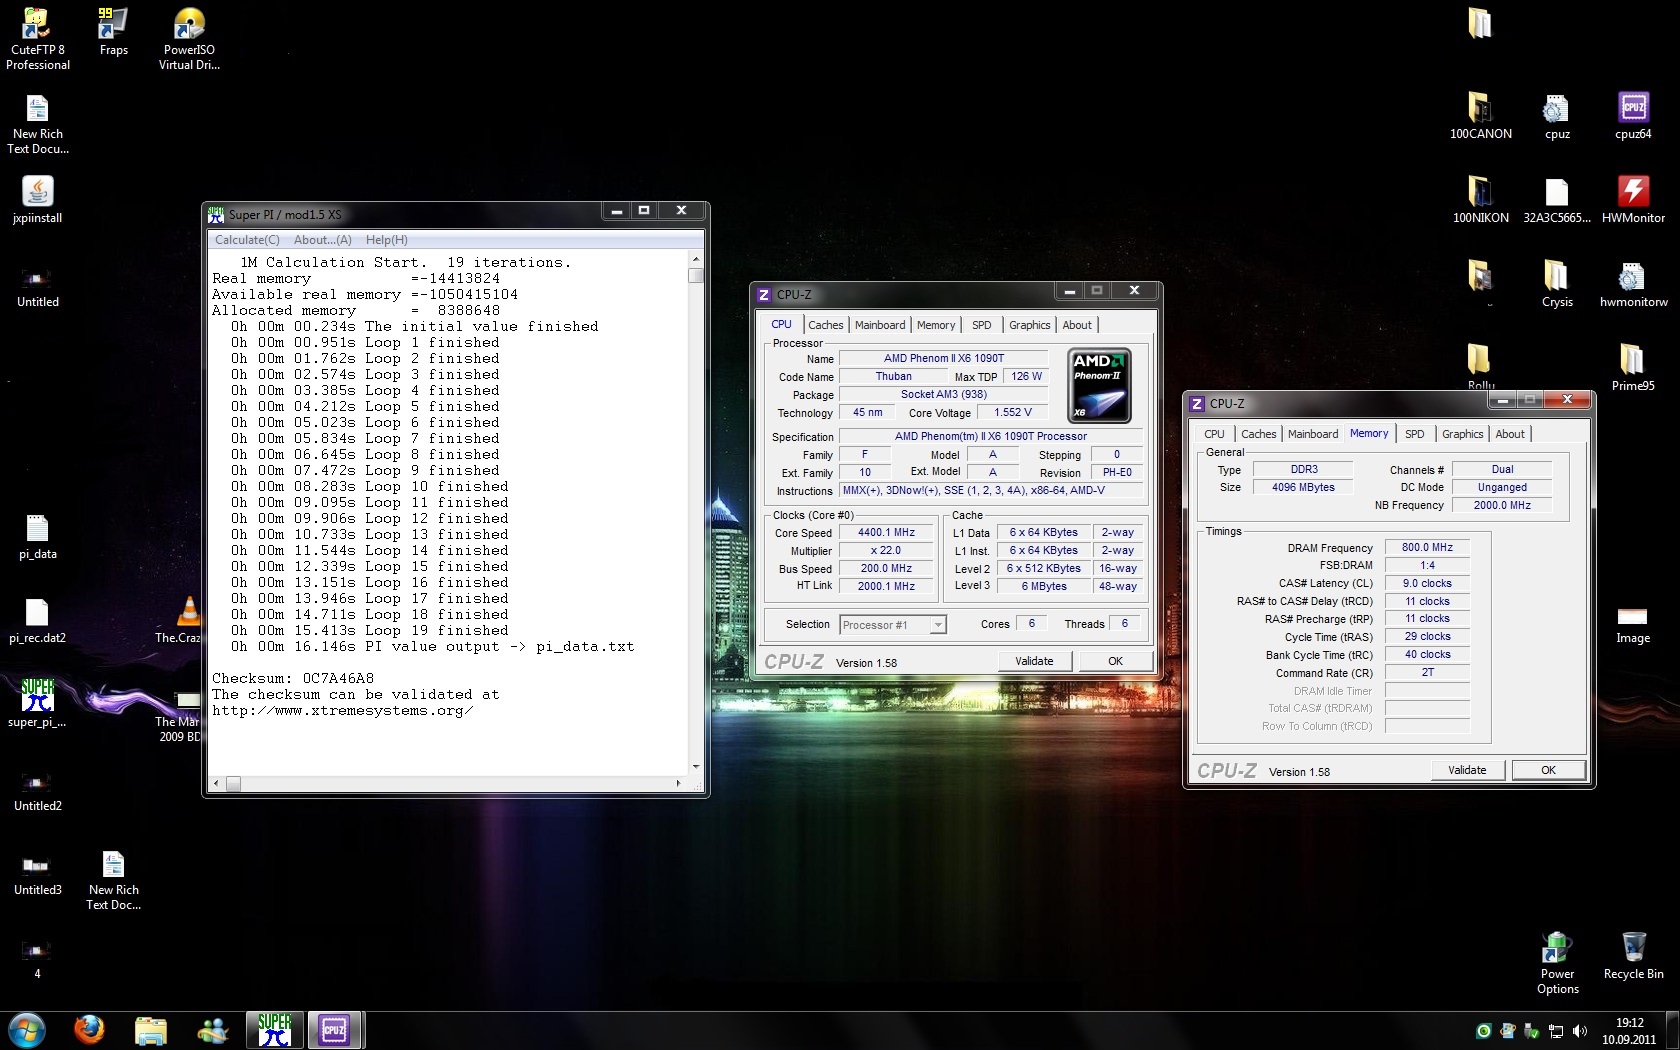Switch to Caches tab in left CPU-Z
This screenshot has height=1050, width=1680.
(826, 325)
